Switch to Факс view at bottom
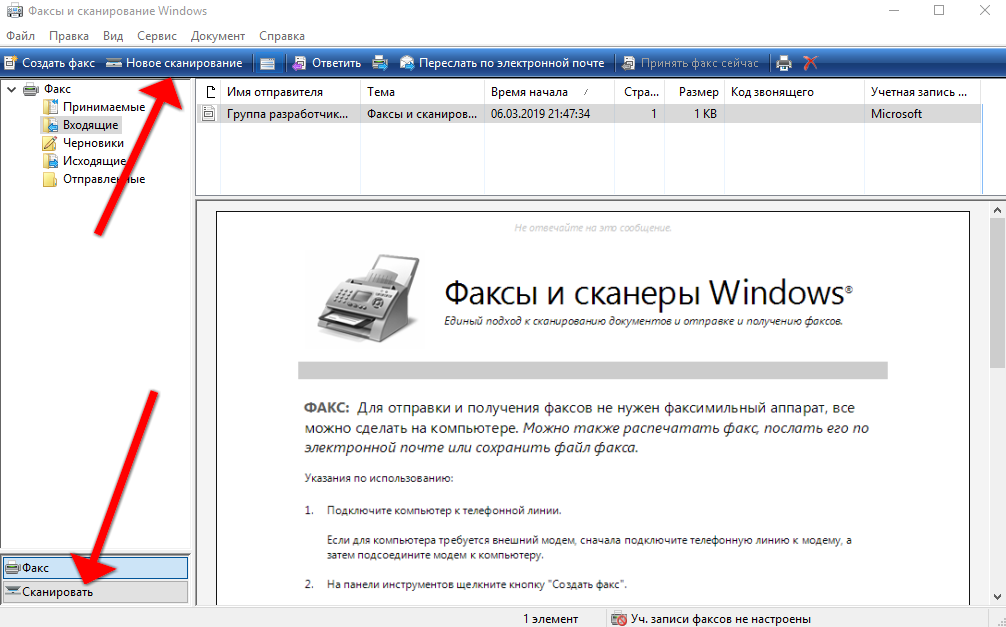 pyautogui.click(x=95, y=568)
